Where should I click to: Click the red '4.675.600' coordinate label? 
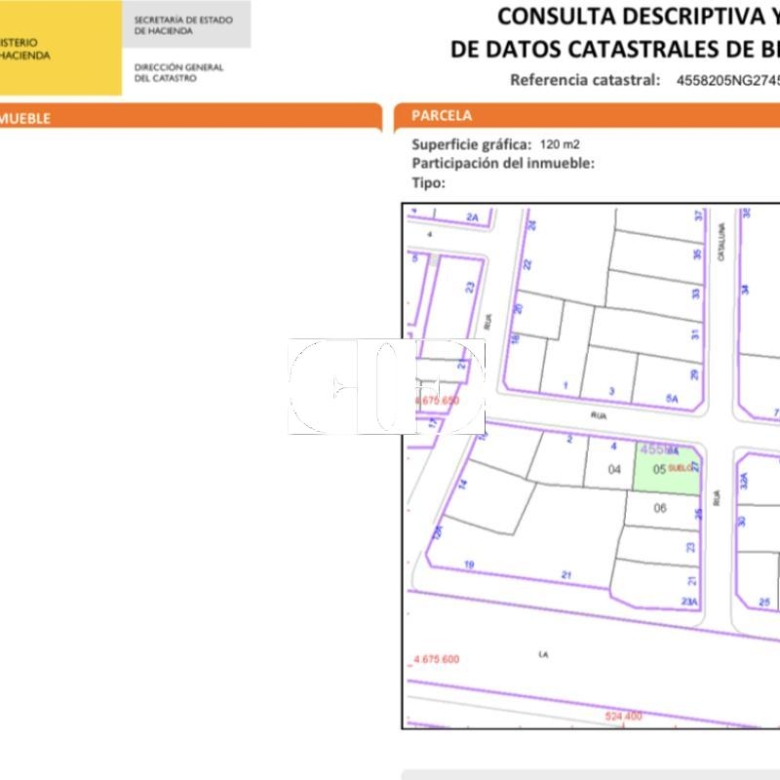pos(436,659)
